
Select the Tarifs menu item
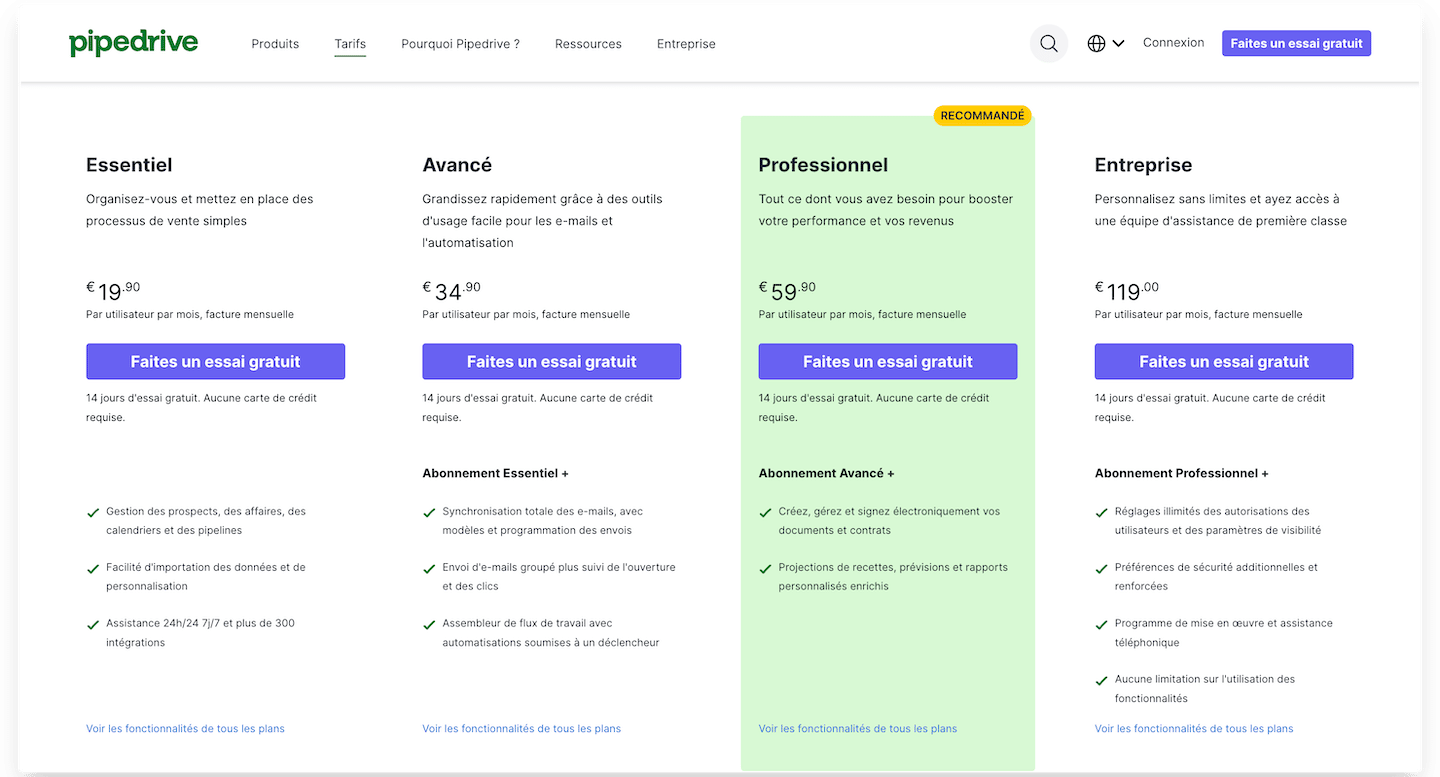(350, 44)
